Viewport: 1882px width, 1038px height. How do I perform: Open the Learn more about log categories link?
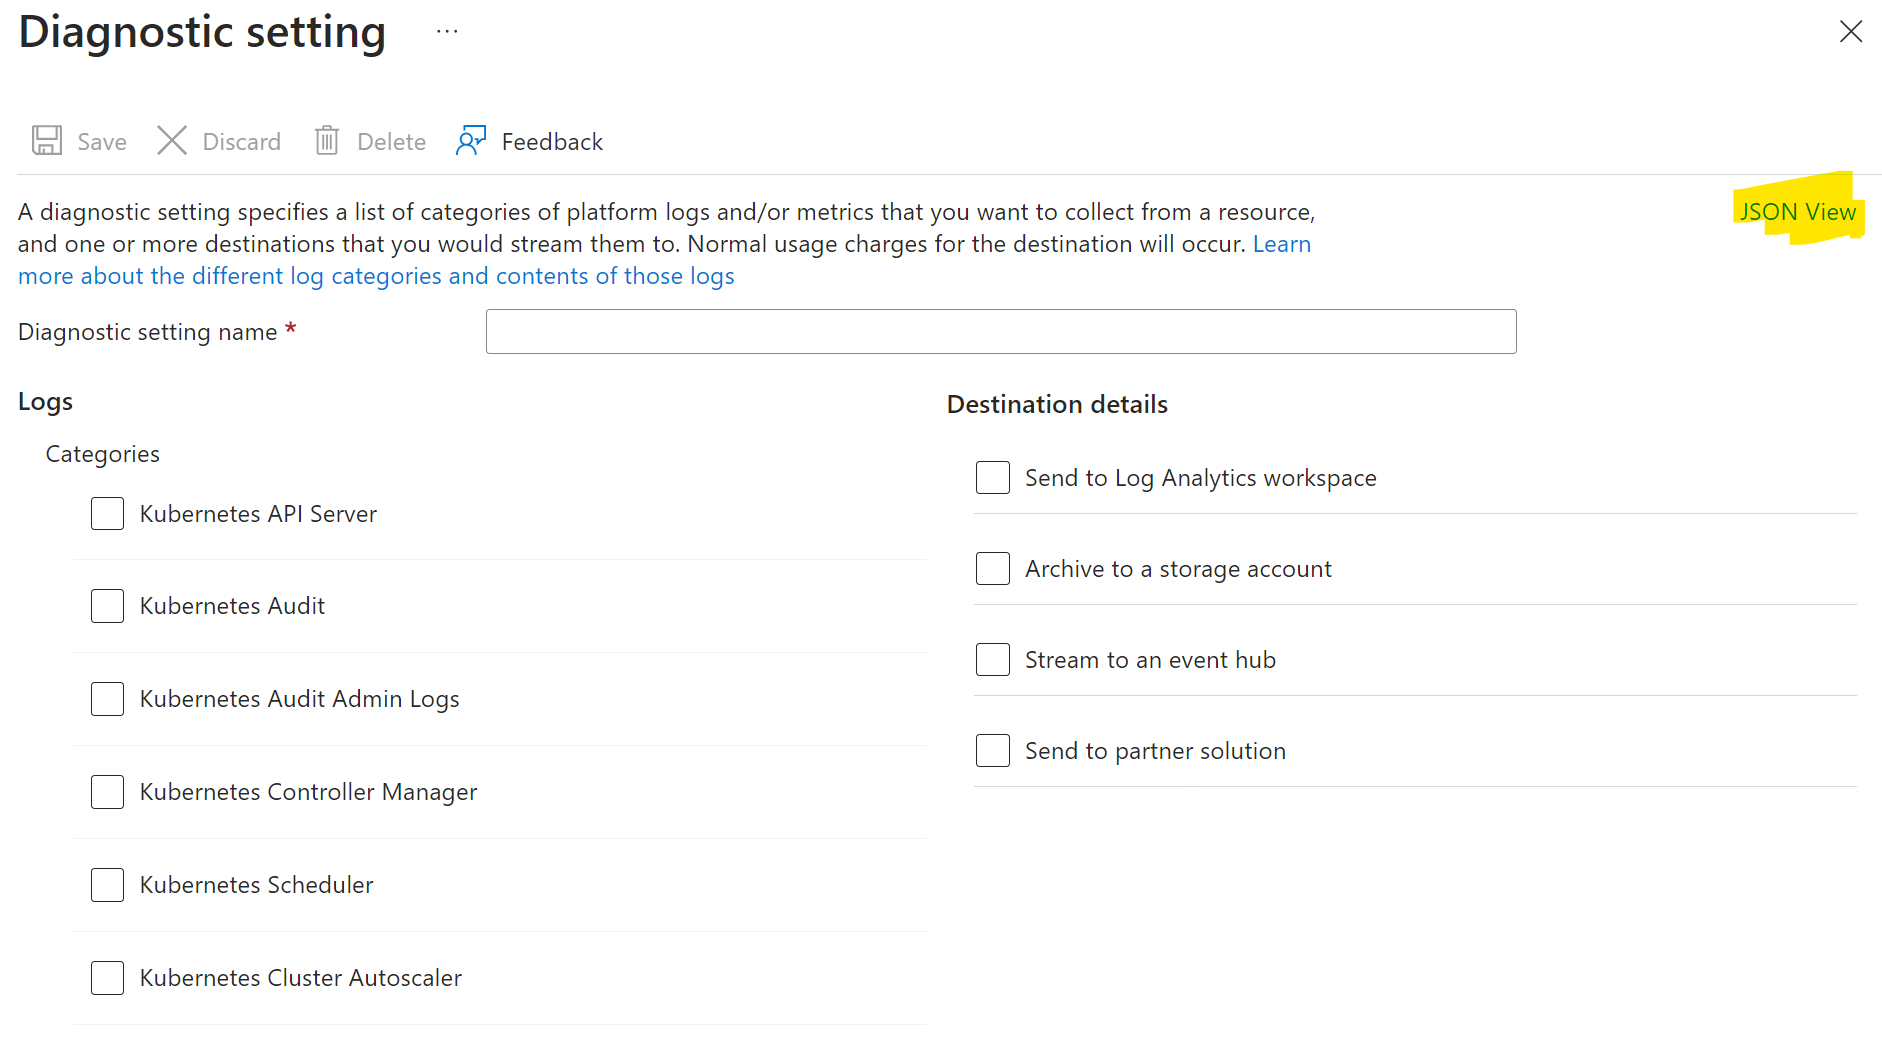pyautogui.click(x=376, y=276)
